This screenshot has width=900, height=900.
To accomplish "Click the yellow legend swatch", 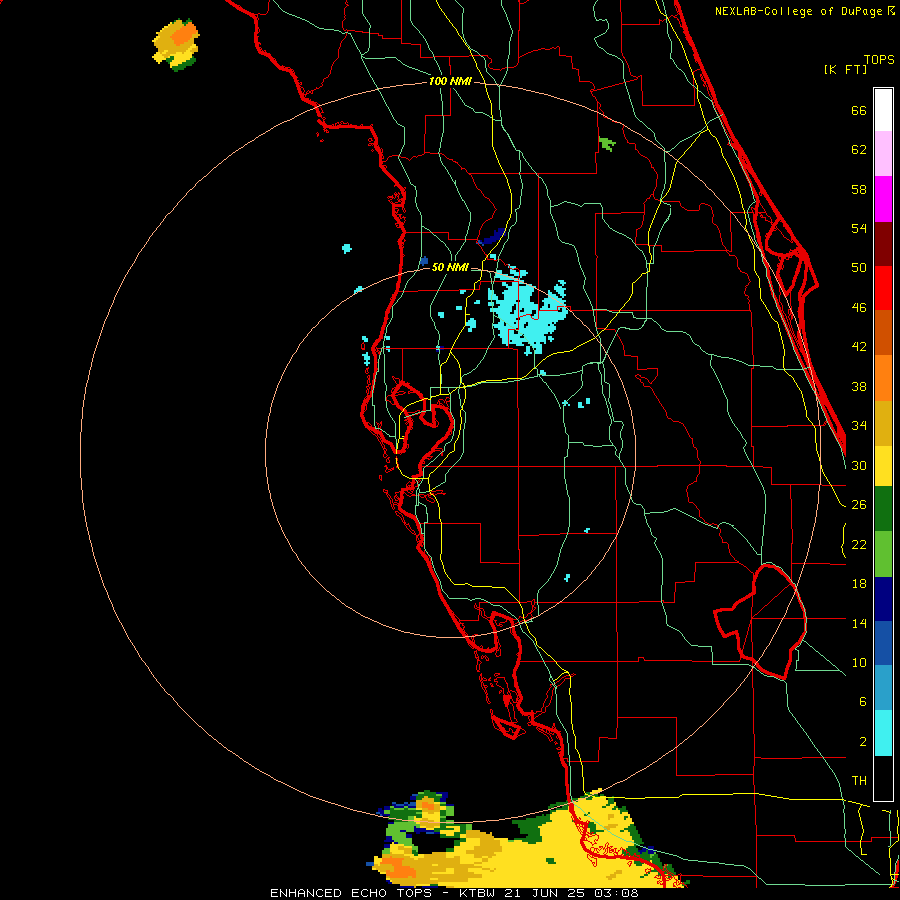I will tap(883, 466).
